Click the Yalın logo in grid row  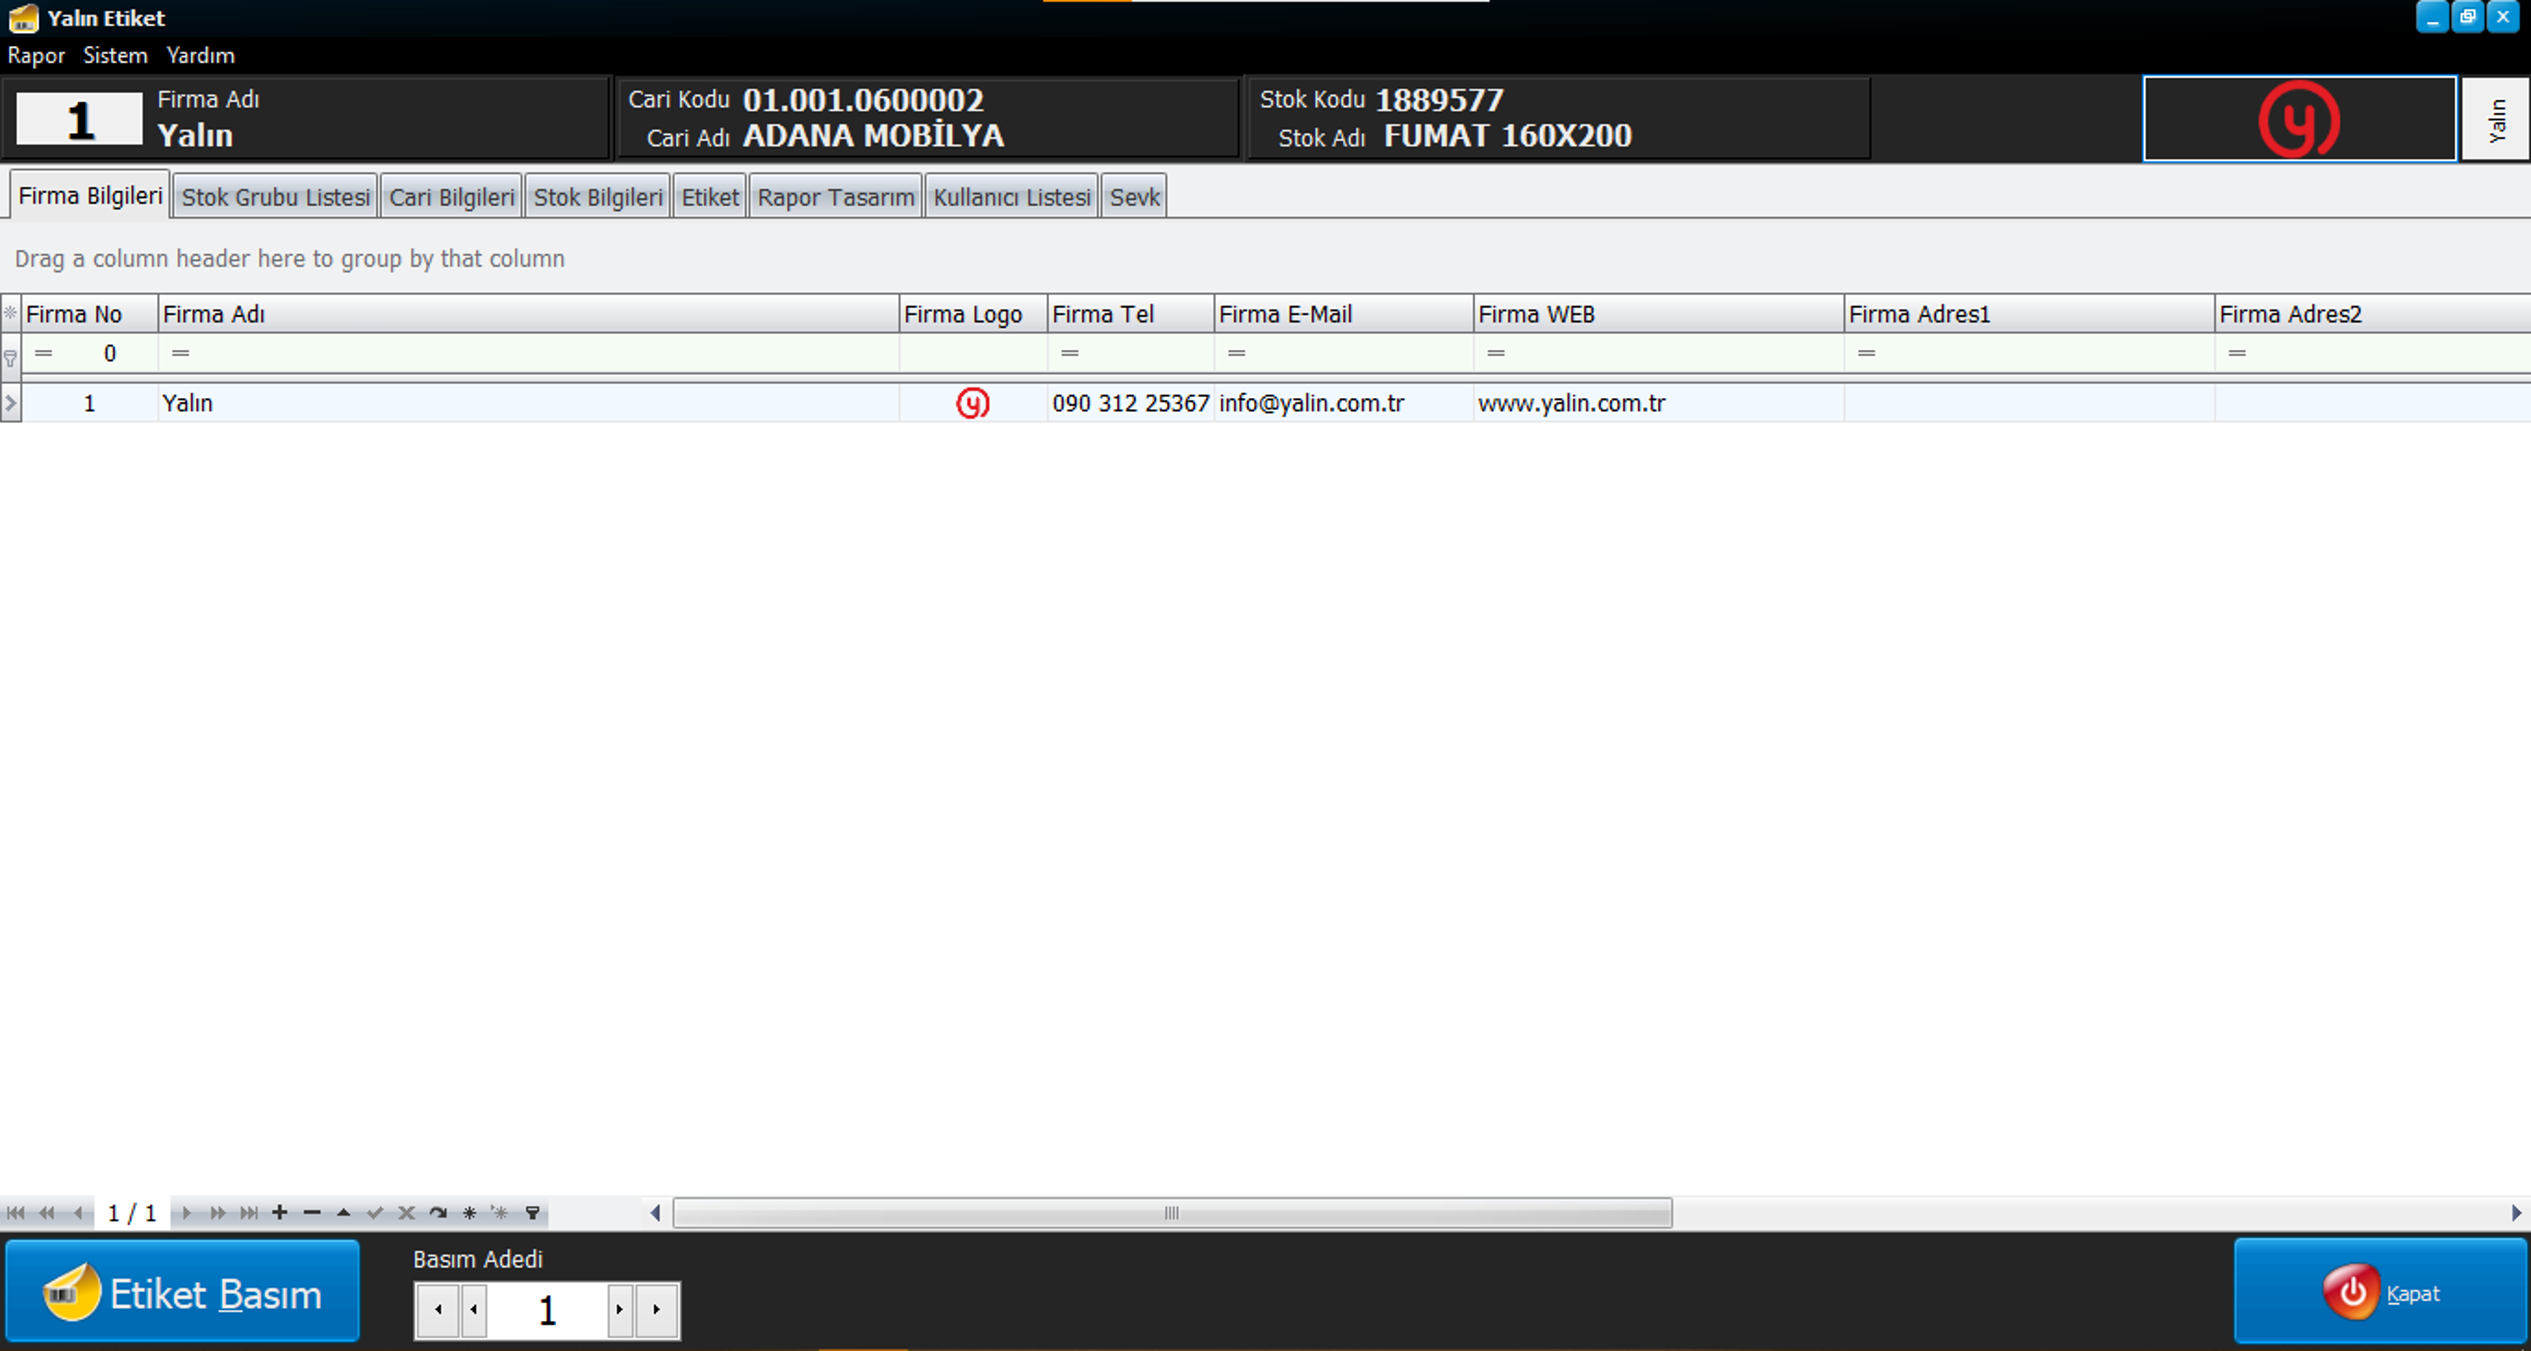(x=972, y=403)
